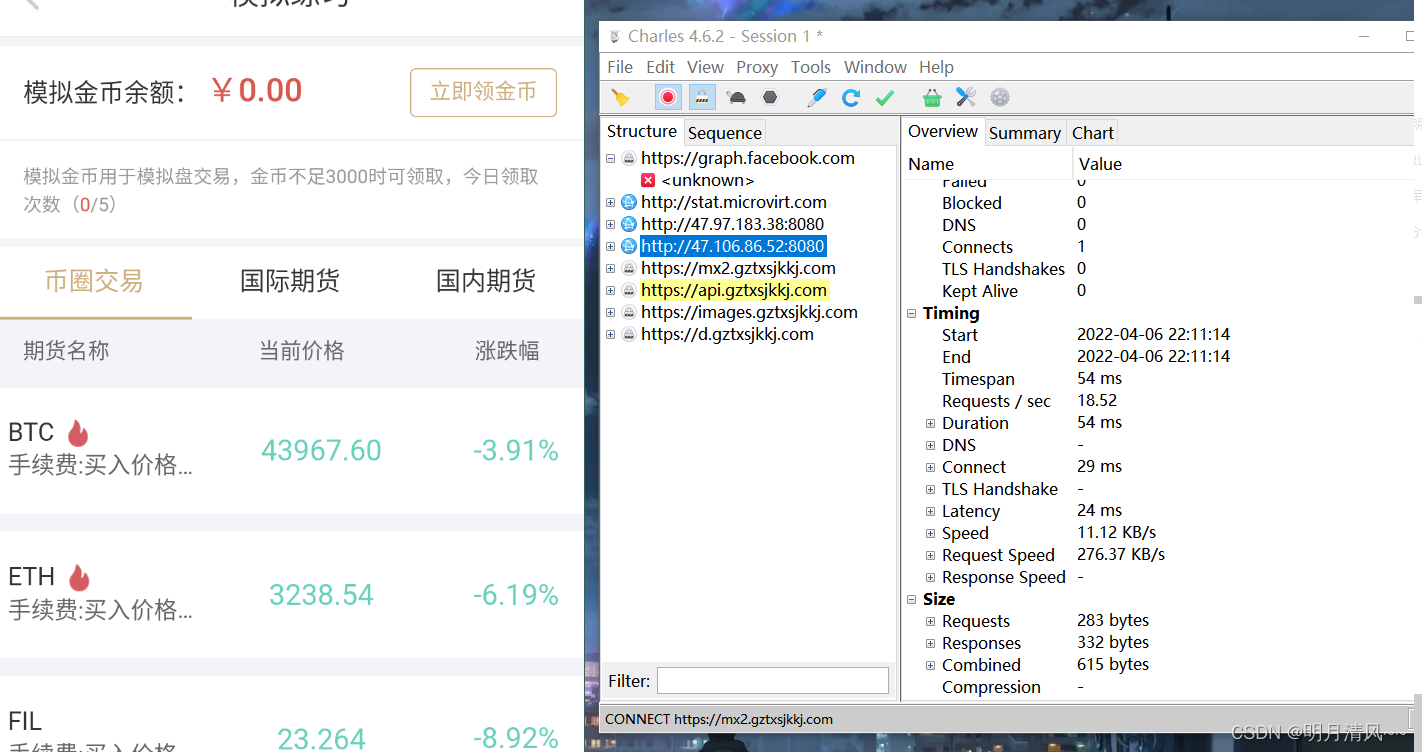The width and height of the screenshot is (1422, 752).
Task: Expand the stat.microvirt.com host node
Action: pos(611,202)
